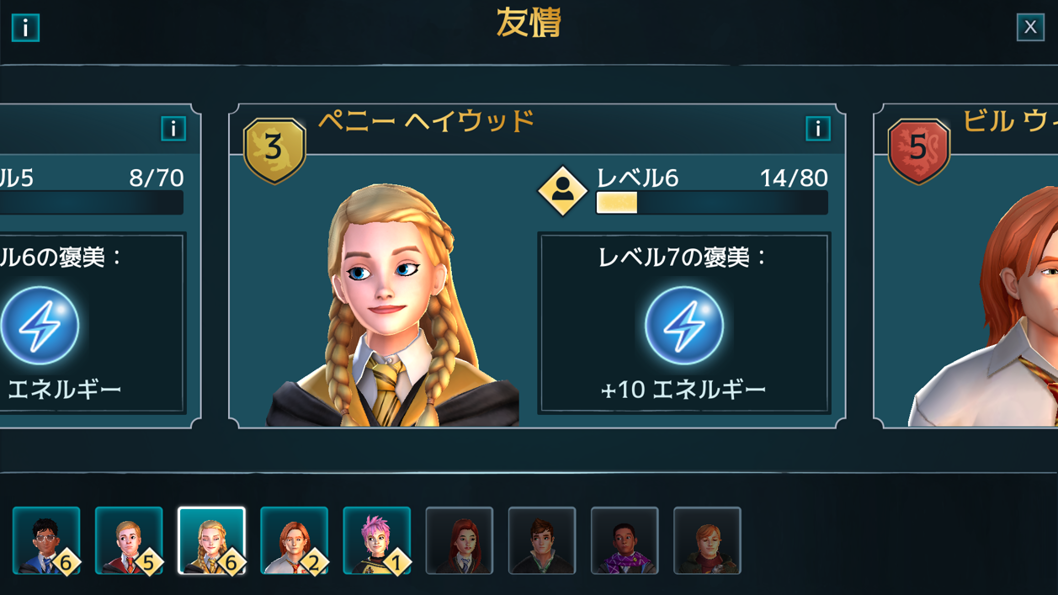Select the red-haired friend level 2 thumbnail
Image resolution: width=1058 pixels, height=595 pixels.
(294, 540)
